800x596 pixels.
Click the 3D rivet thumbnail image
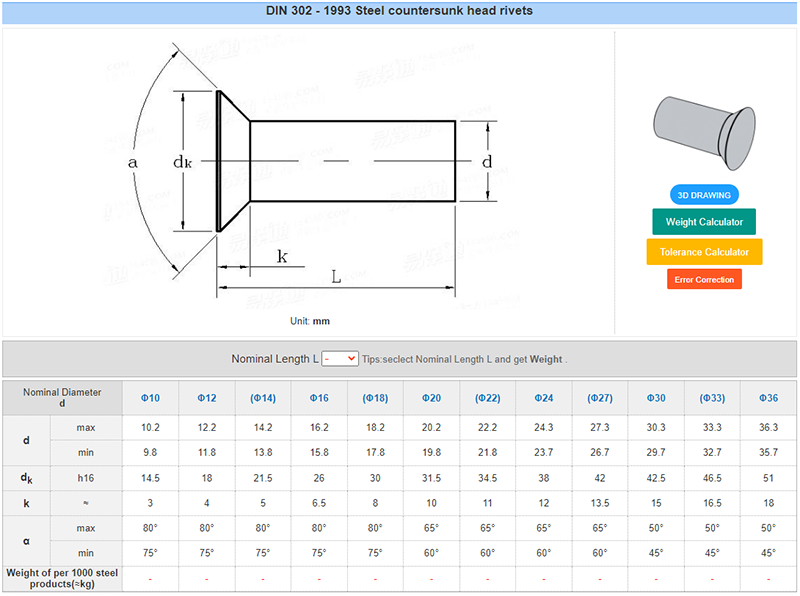point(704,133)
